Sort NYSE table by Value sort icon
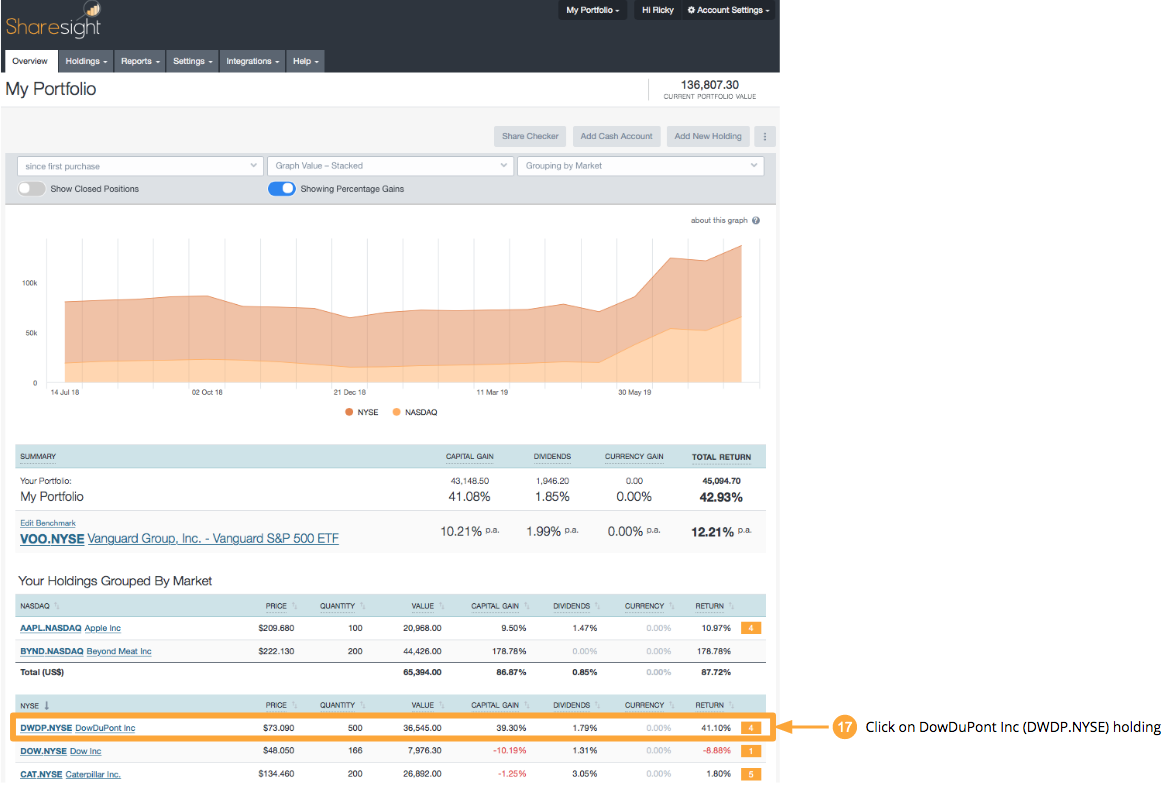The height and width of the screenshot is (786, 1167). coord(441,705)
